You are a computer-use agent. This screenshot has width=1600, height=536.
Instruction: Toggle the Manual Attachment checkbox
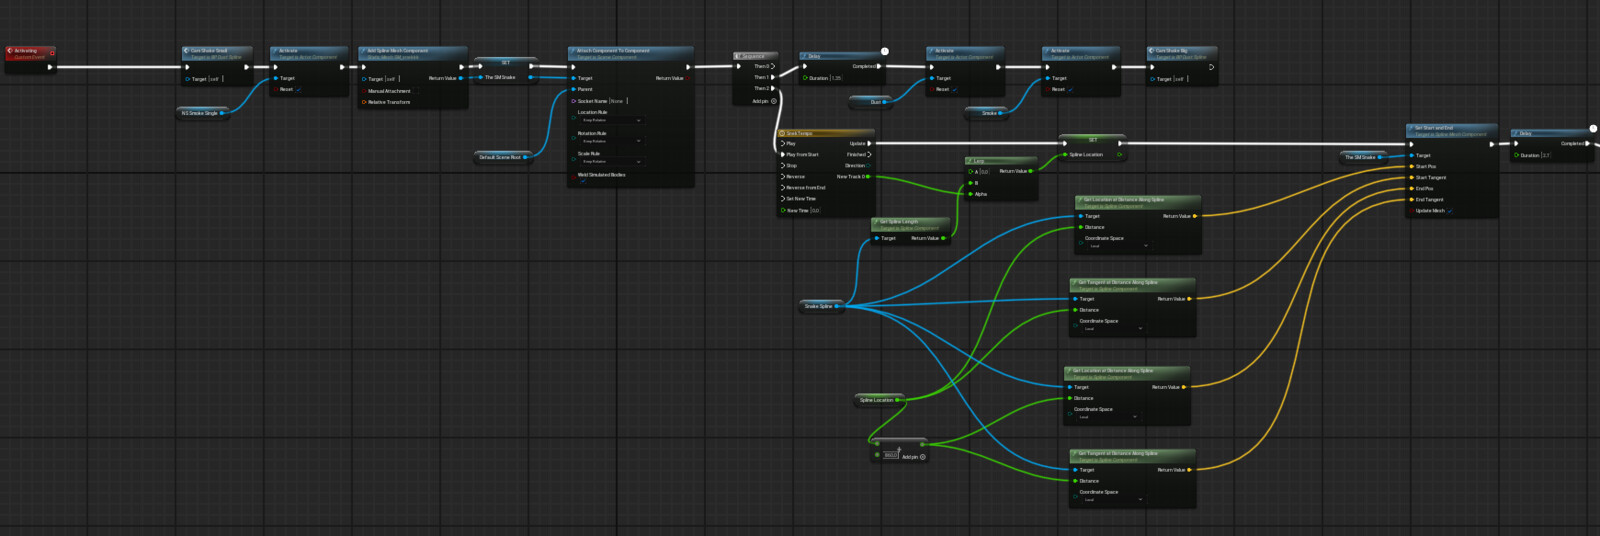(x=415, y=91)
